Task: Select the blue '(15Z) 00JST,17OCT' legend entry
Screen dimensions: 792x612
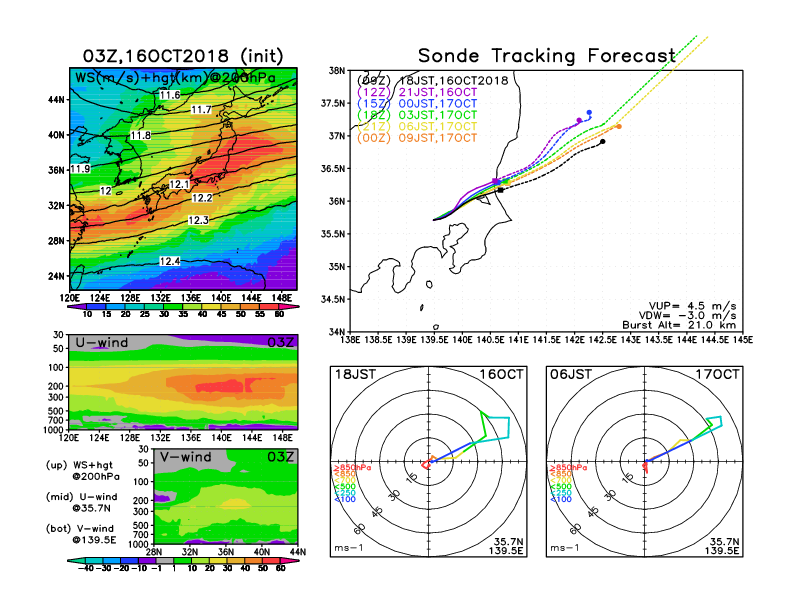Action: pyautogui.click(x=417, y=104)
